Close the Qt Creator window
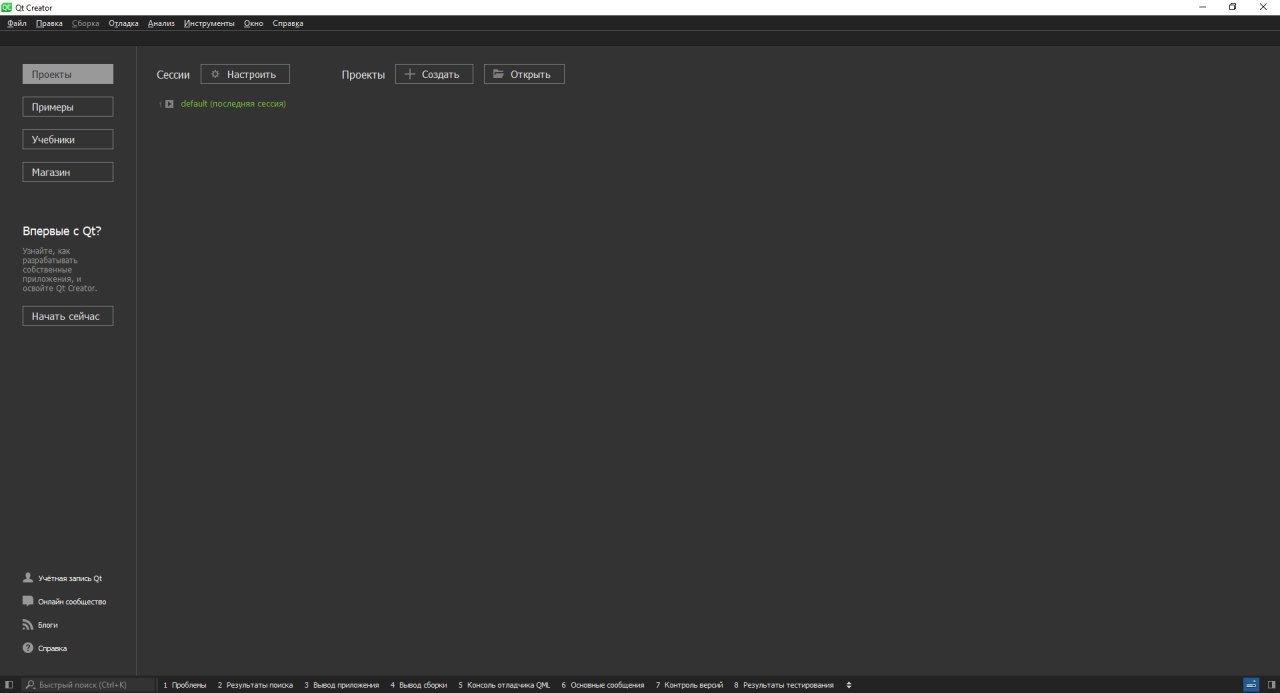The height and width of the screenshot is (693, 1280). pos(1263,7)
